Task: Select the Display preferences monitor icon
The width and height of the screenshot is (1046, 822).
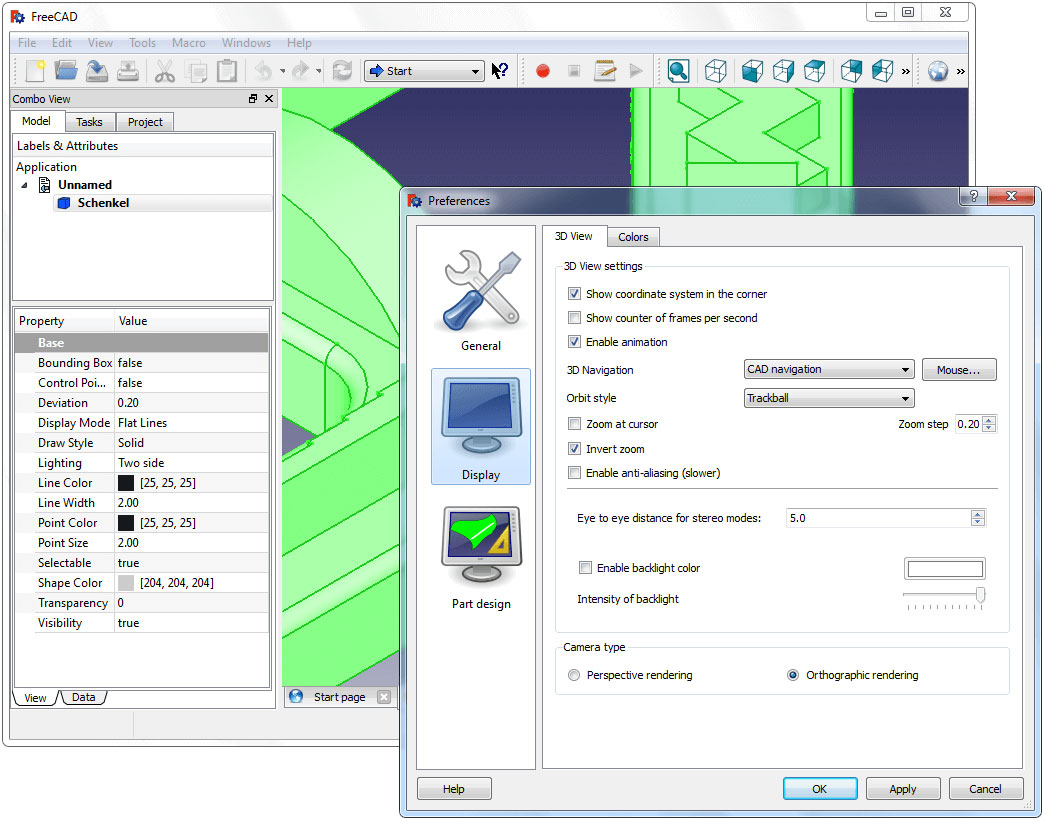Action: tap(481, 427)
